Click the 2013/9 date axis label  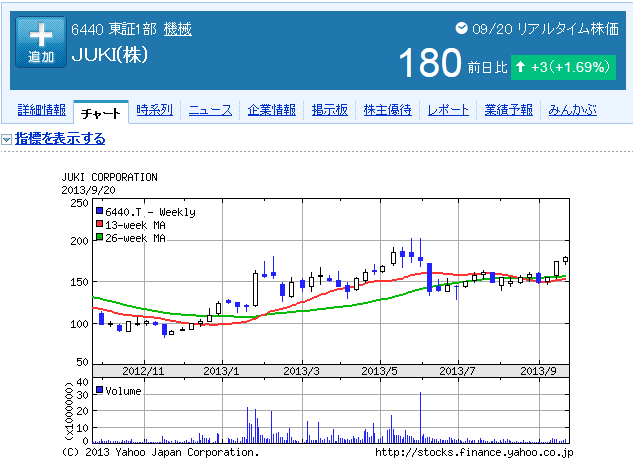[x=538, y=371]
